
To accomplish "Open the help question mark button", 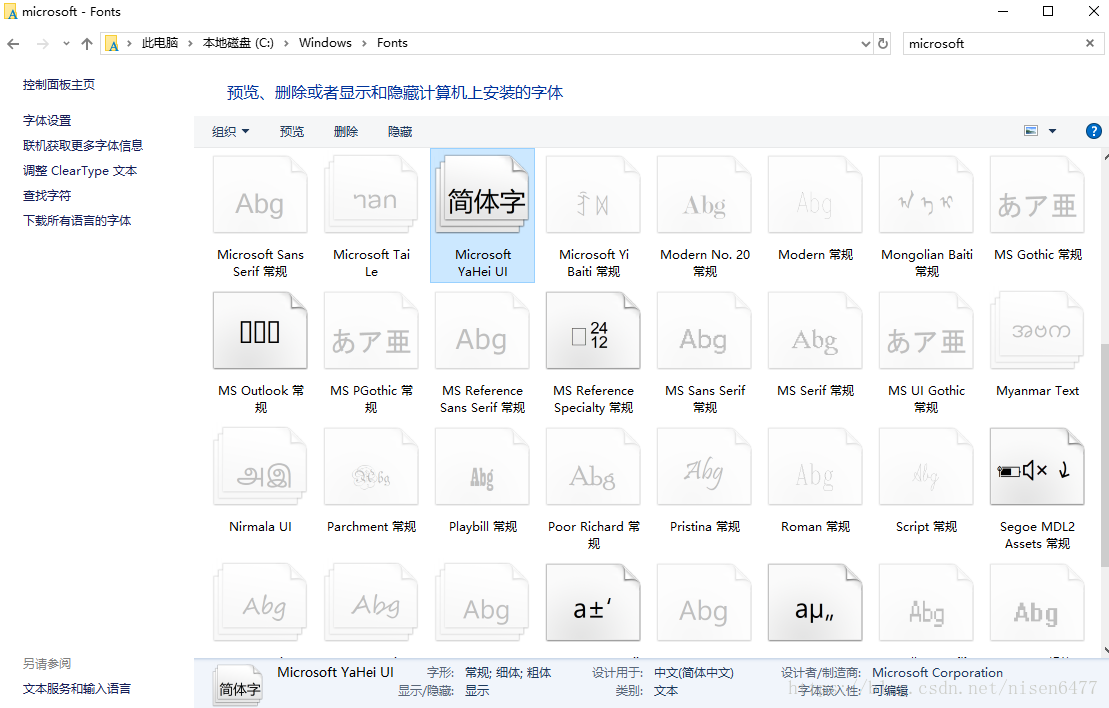I will pos(1093,131).
